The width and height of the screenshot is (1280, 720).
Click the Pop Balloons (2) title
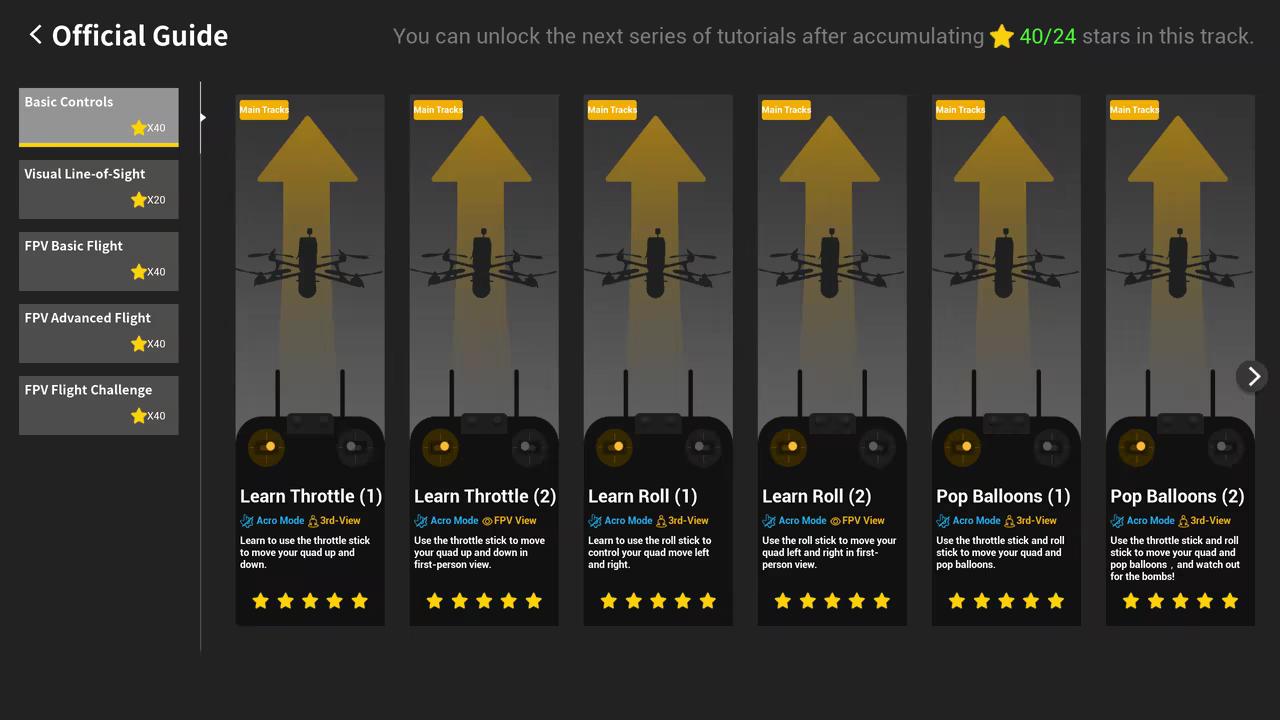1177,496
